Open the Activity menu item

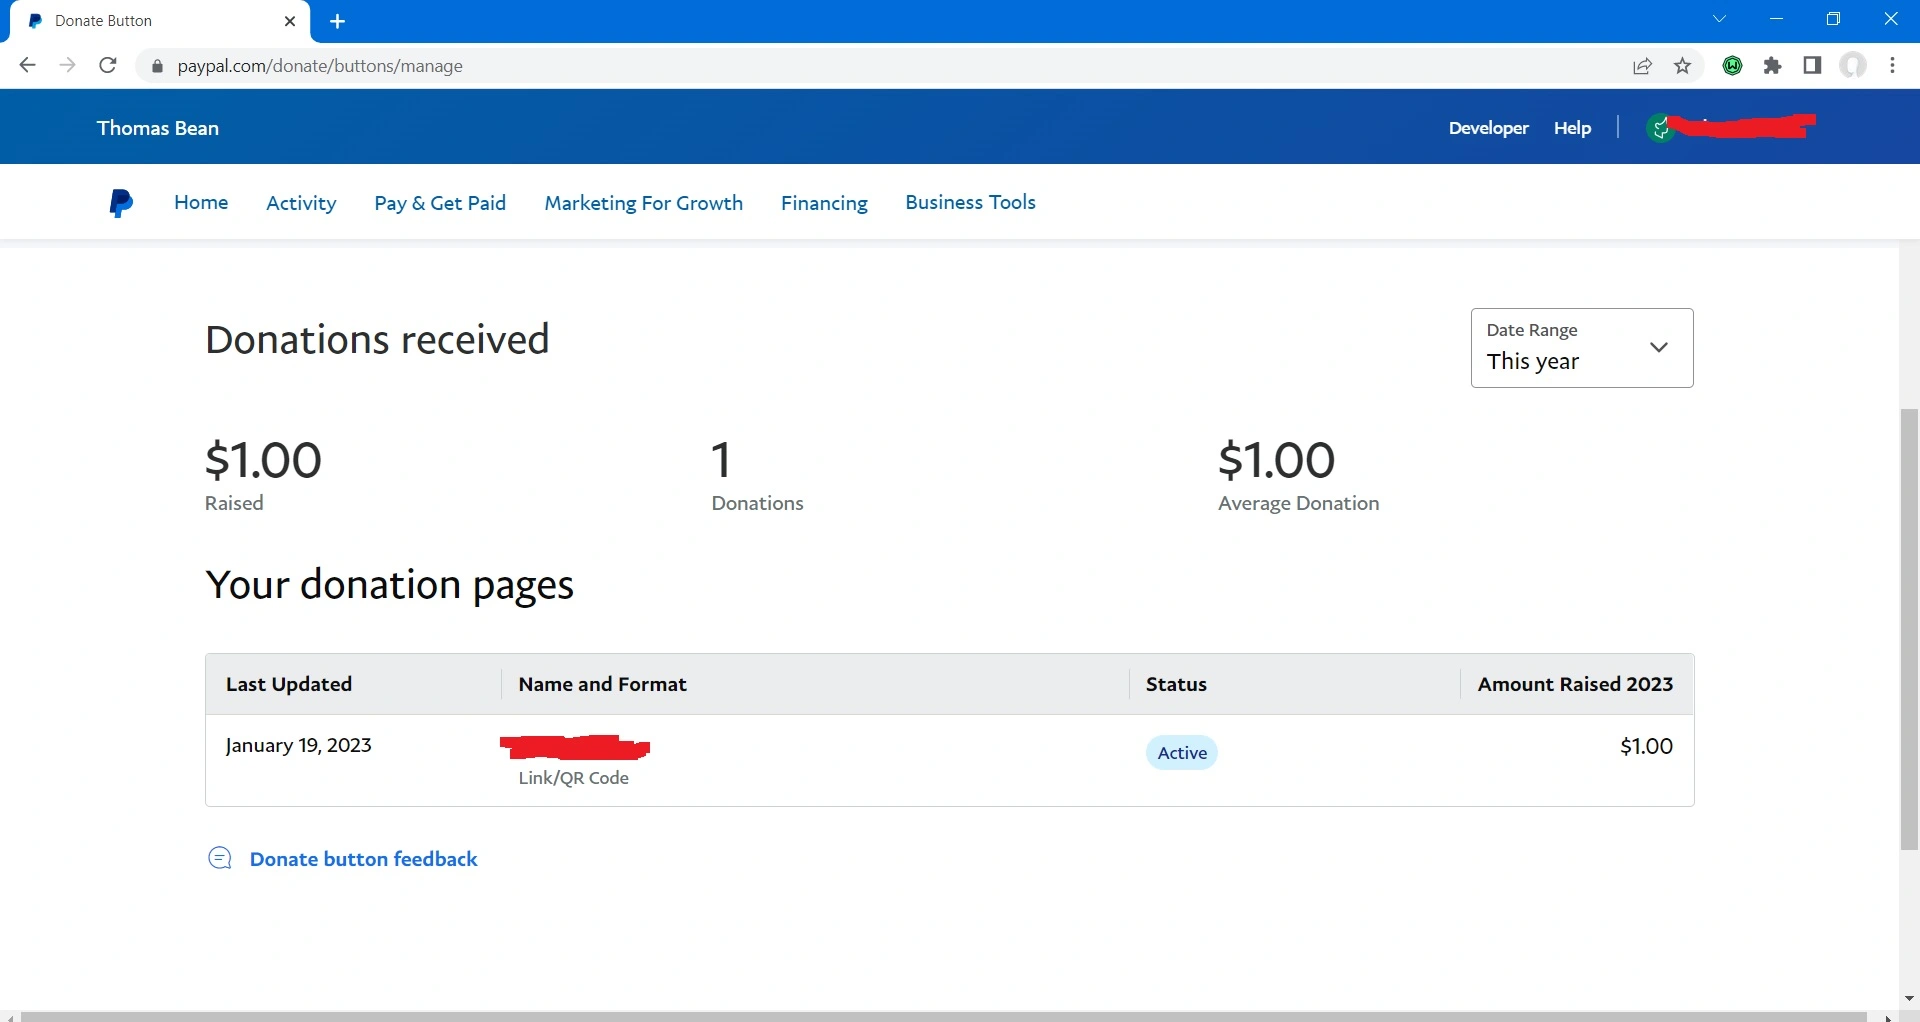point(301,203)
